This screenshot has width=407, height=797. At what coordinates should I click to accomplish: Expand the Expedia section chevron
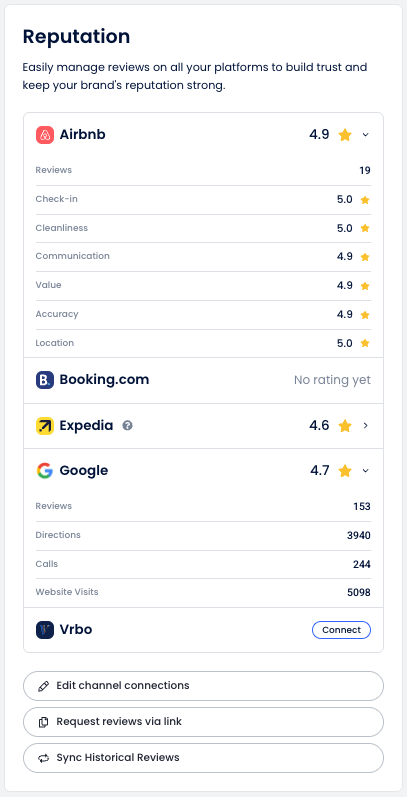point(365,426)
